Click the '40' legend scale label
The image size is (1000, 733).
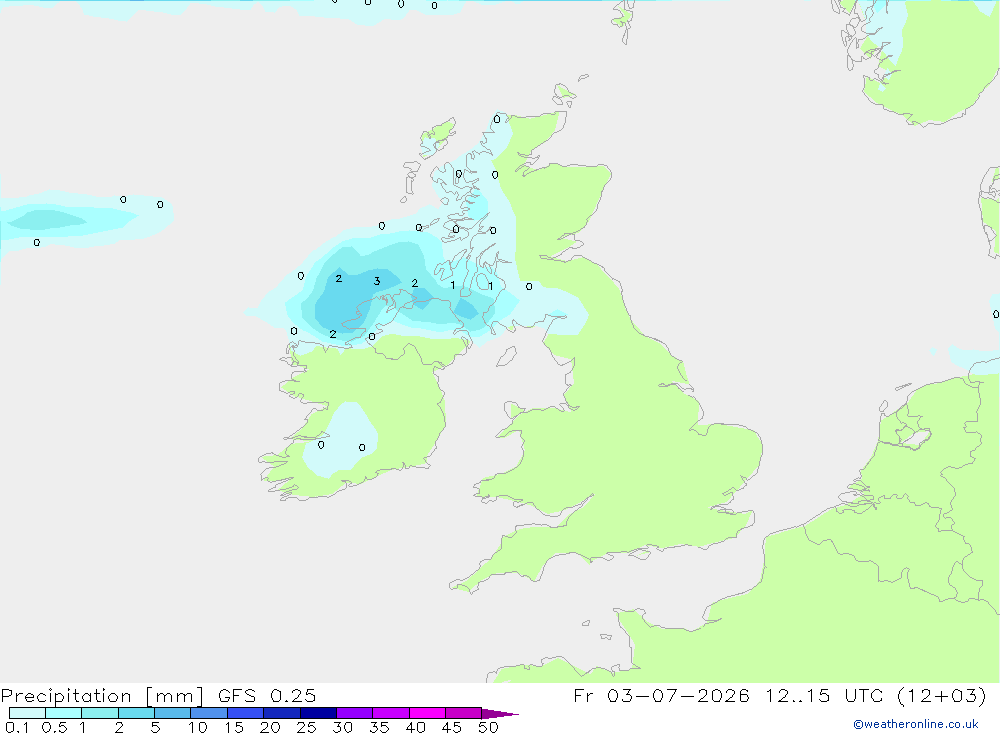[x=415, y=727]
